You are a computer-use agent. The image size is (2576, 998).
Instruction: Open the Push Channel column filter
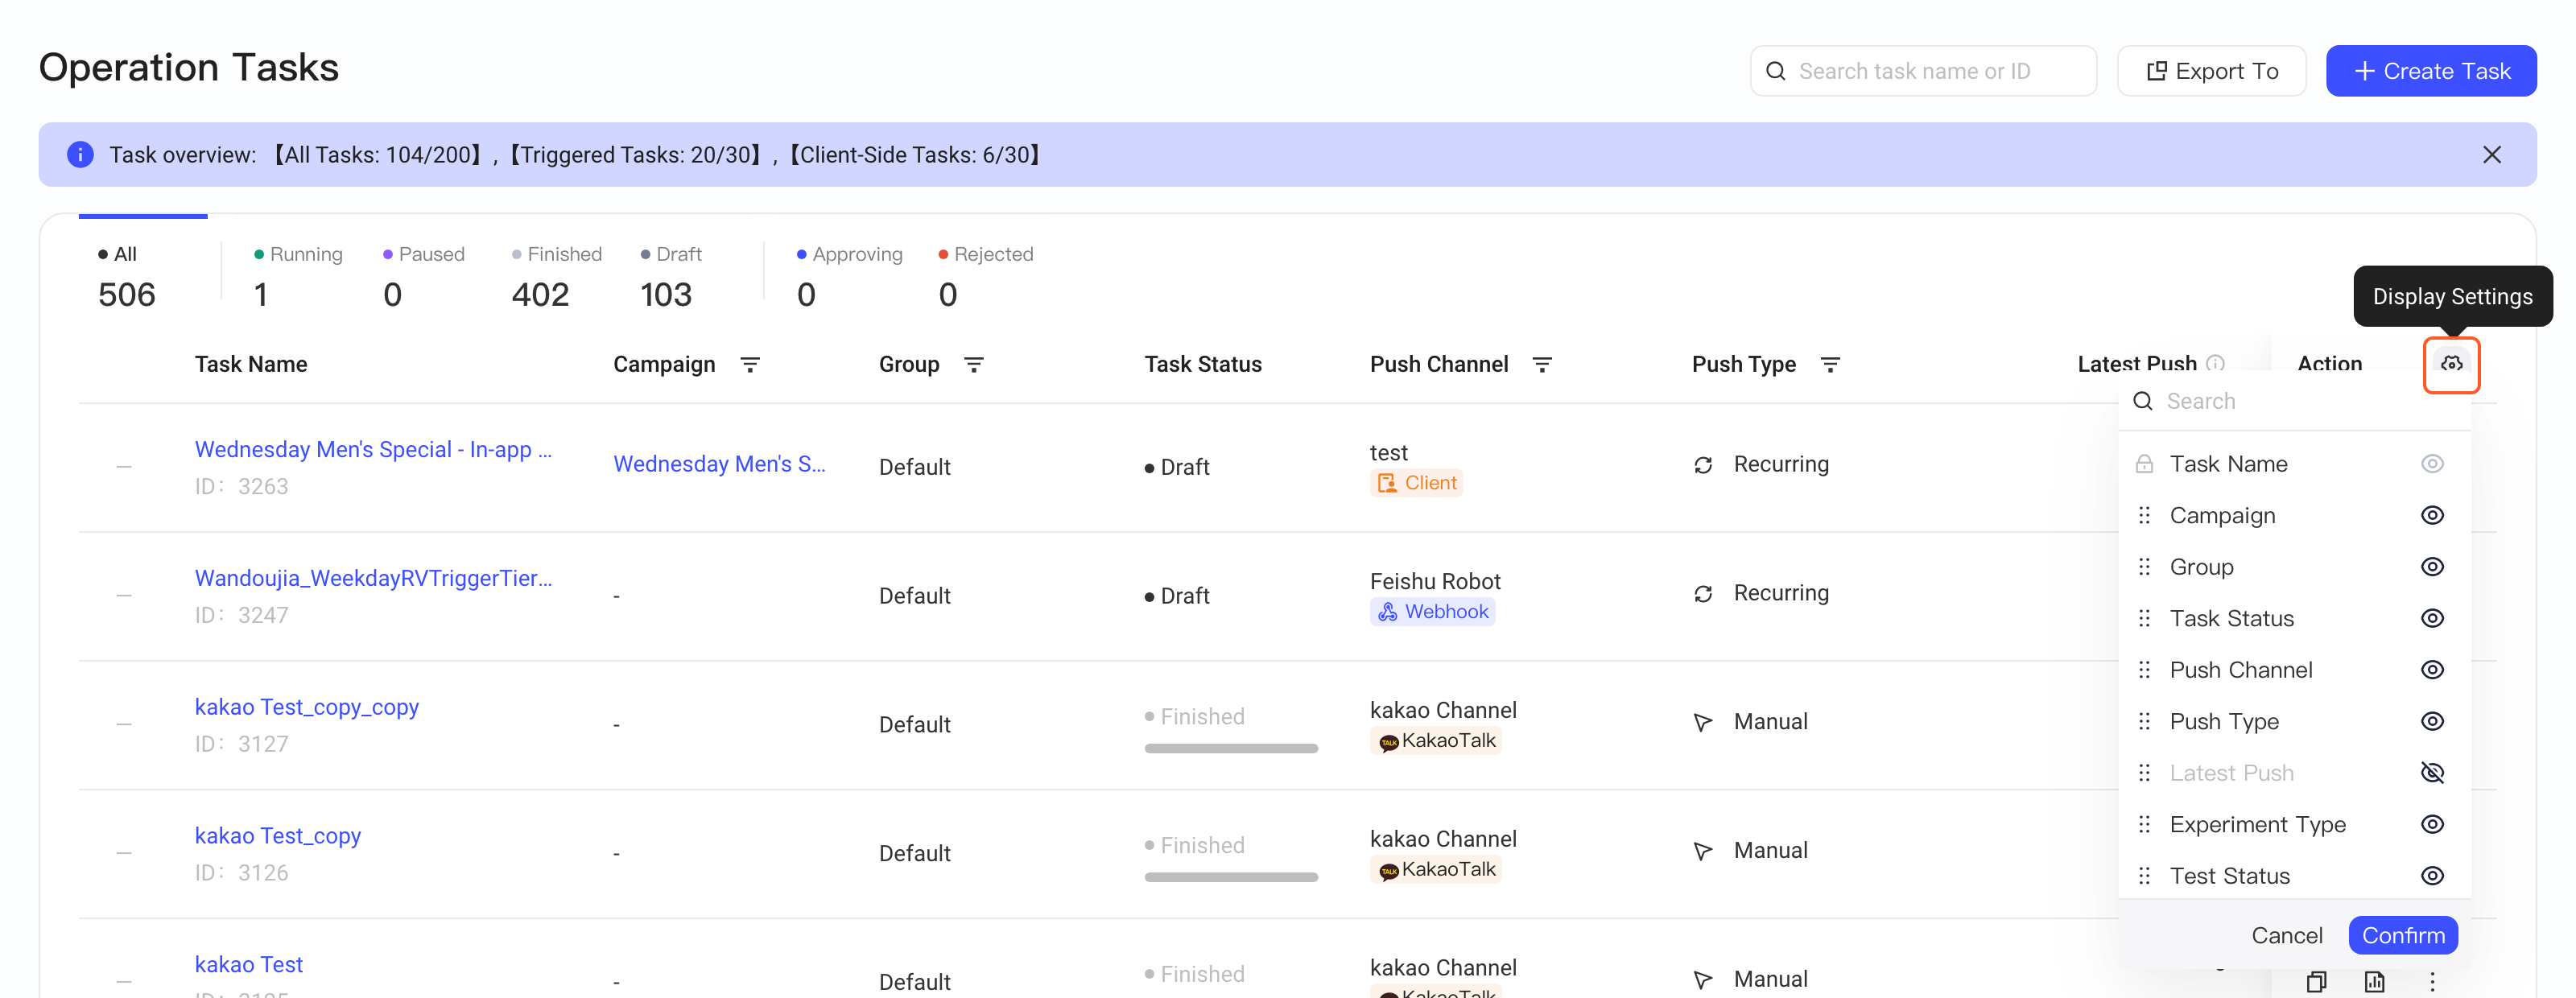pyautogui.click(x=1542, y=365)
